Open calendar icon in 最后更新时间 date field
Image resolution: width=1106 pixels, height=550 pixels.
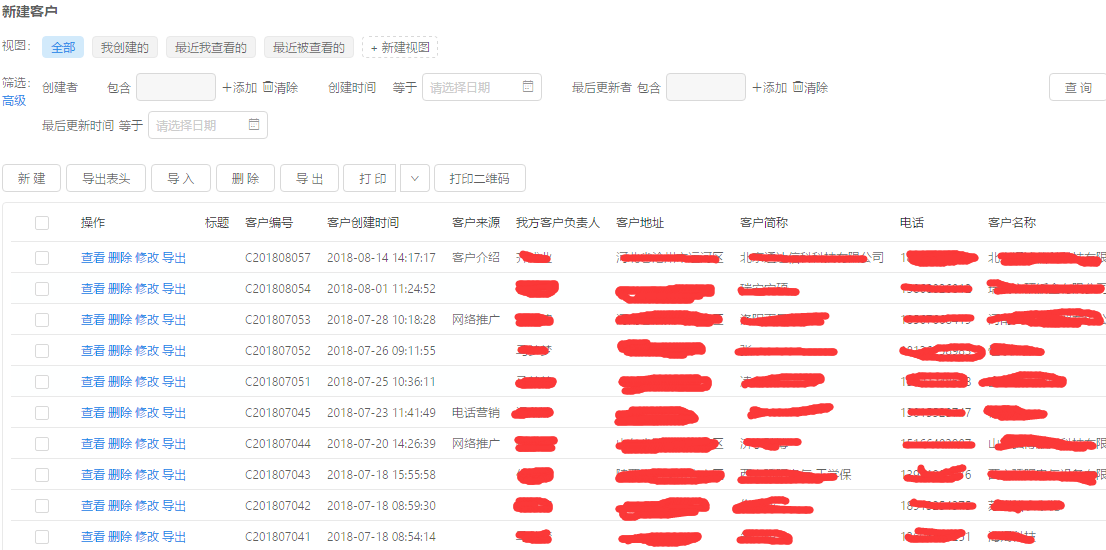pos(254,125)
